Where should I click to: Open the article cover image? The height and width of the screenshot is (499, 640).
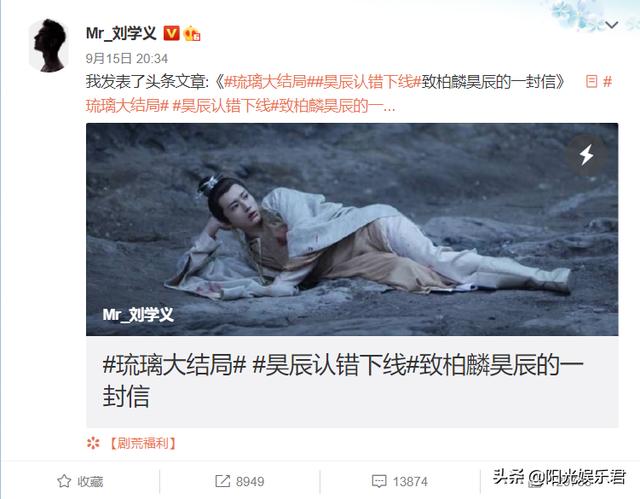pyautogui.click(x=352, y=229)
